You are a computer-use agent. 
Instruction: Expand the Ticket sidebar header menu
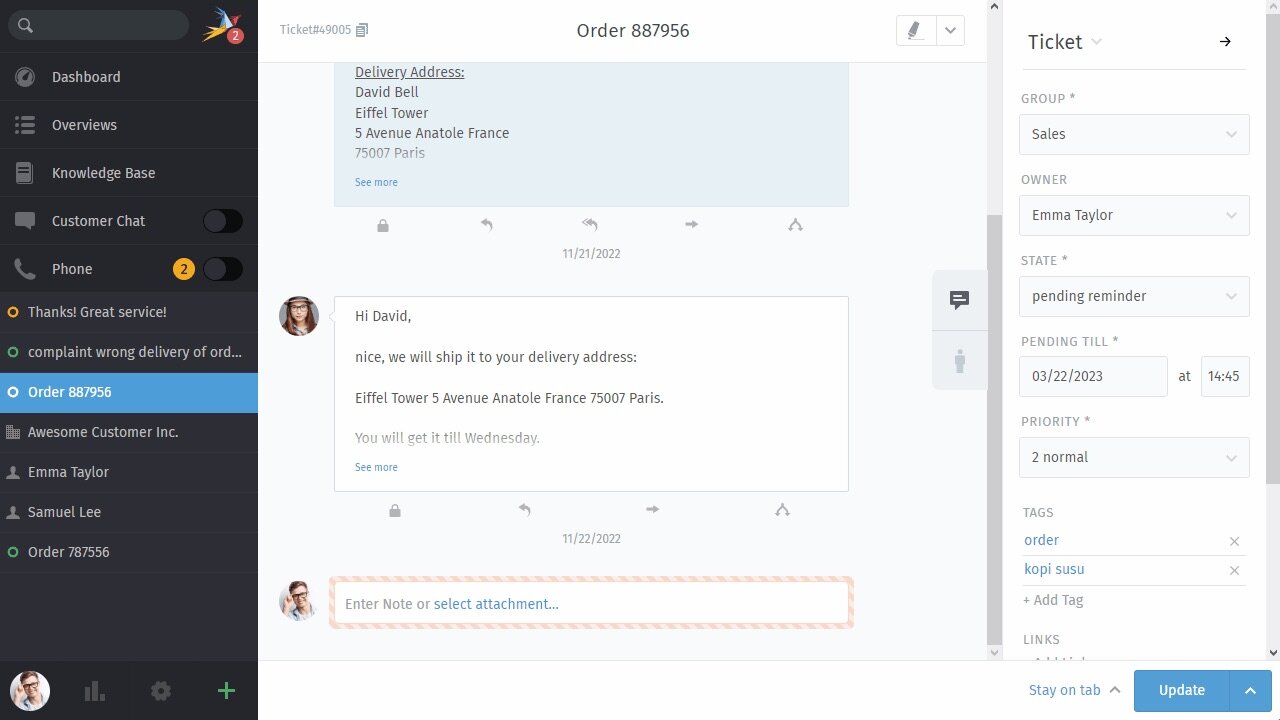(x=1096, y=42)
